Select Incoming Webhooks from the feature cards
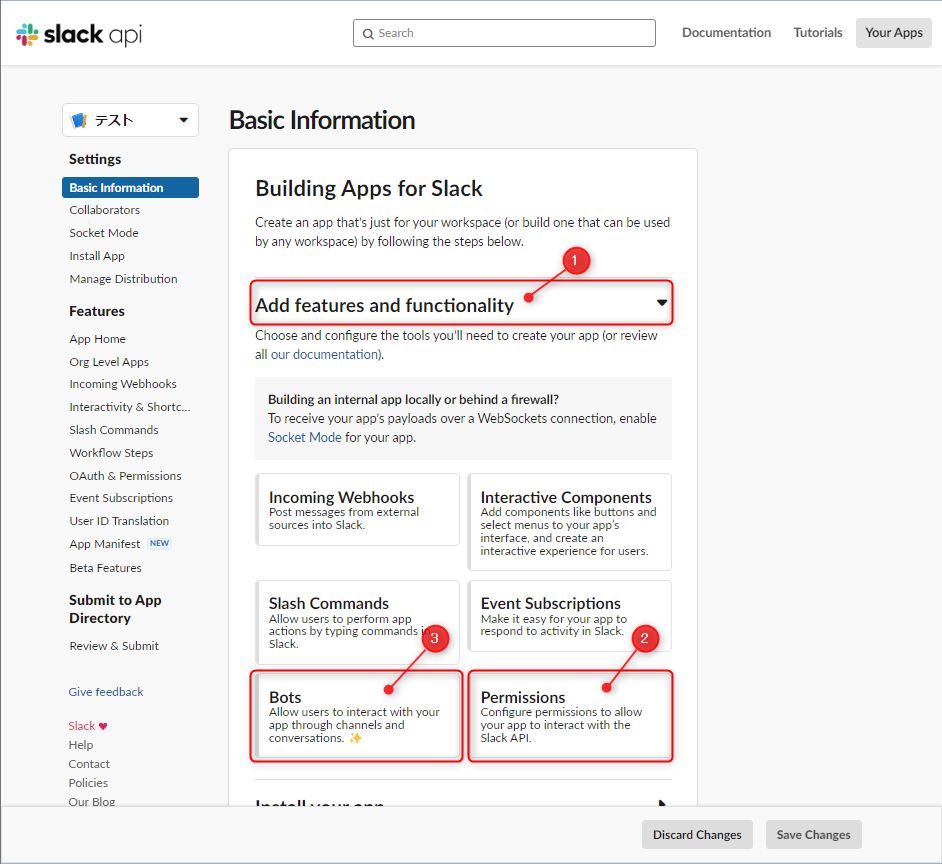Screen dimensions: 942x864 (356, 509)
